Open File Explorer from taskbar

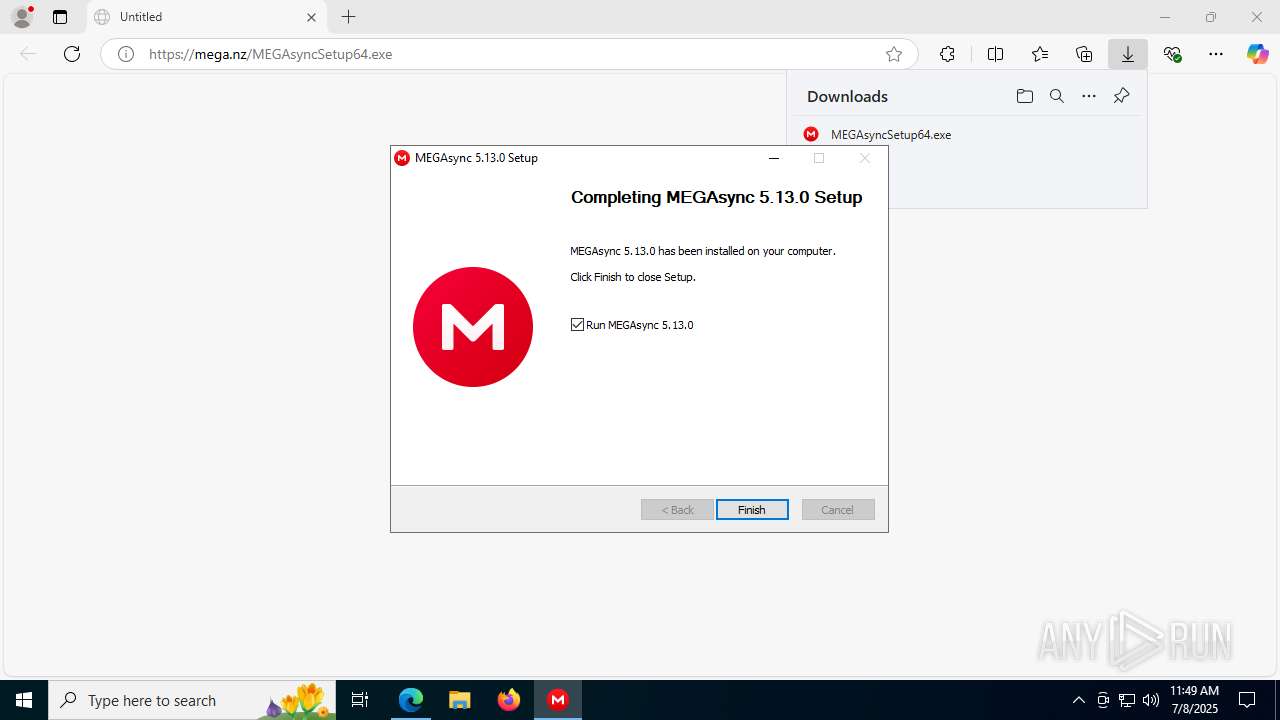(x=459, y=700)
